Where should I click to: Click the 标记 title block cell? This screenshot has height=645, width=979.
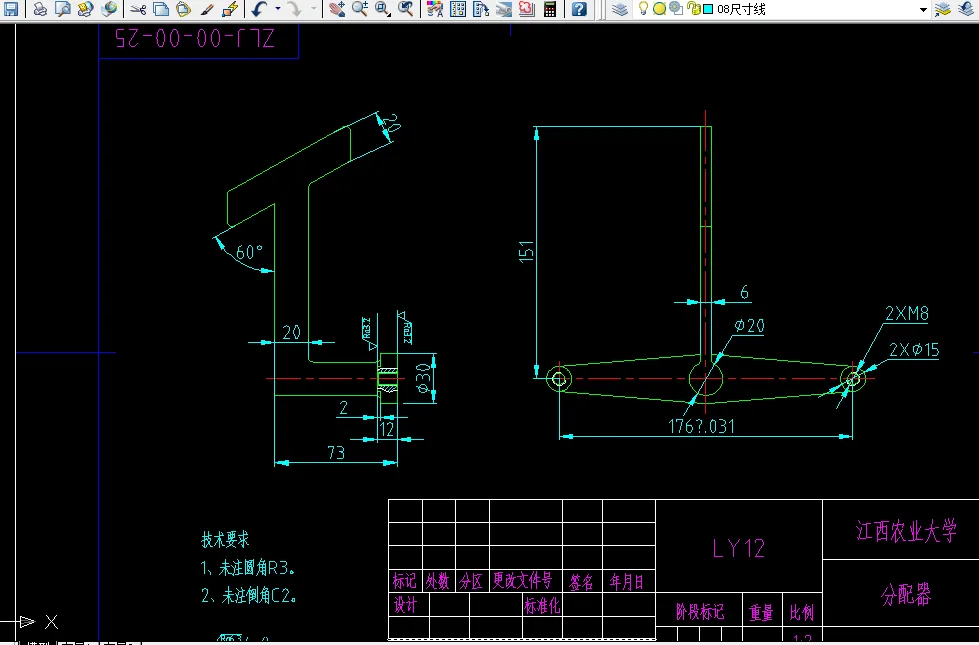(x=405, y=581)
